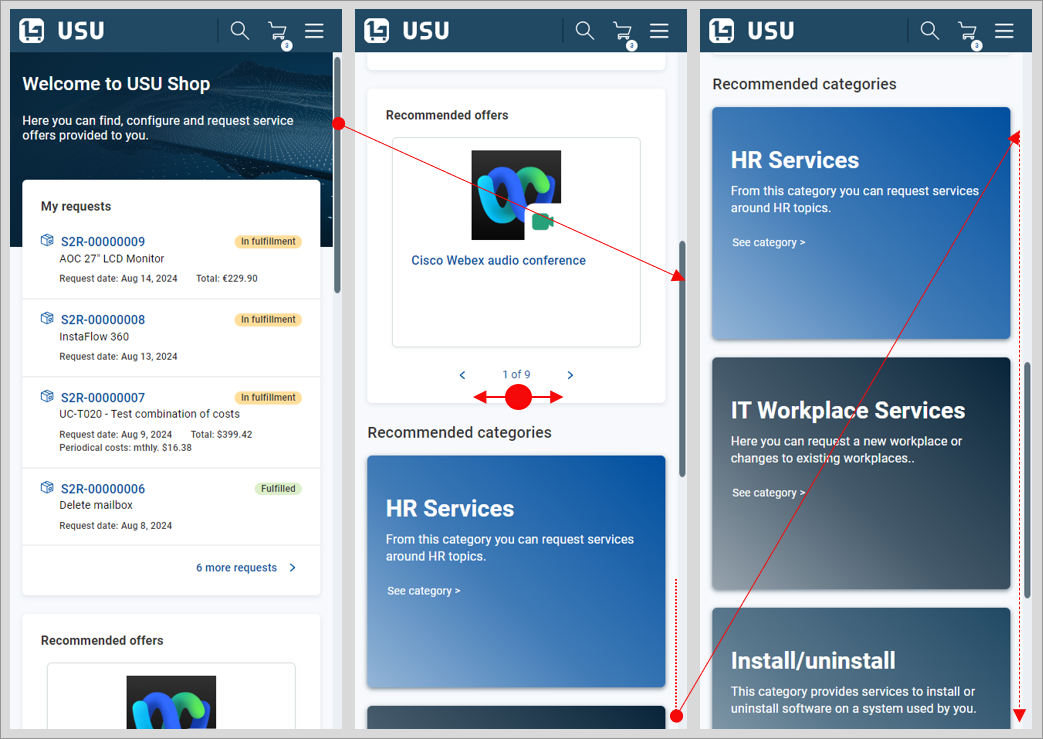Click the package icon beside S2R-00000007
Viewport: 1043px width, 739px height.
pyautogui.click(x=47, y=397)
